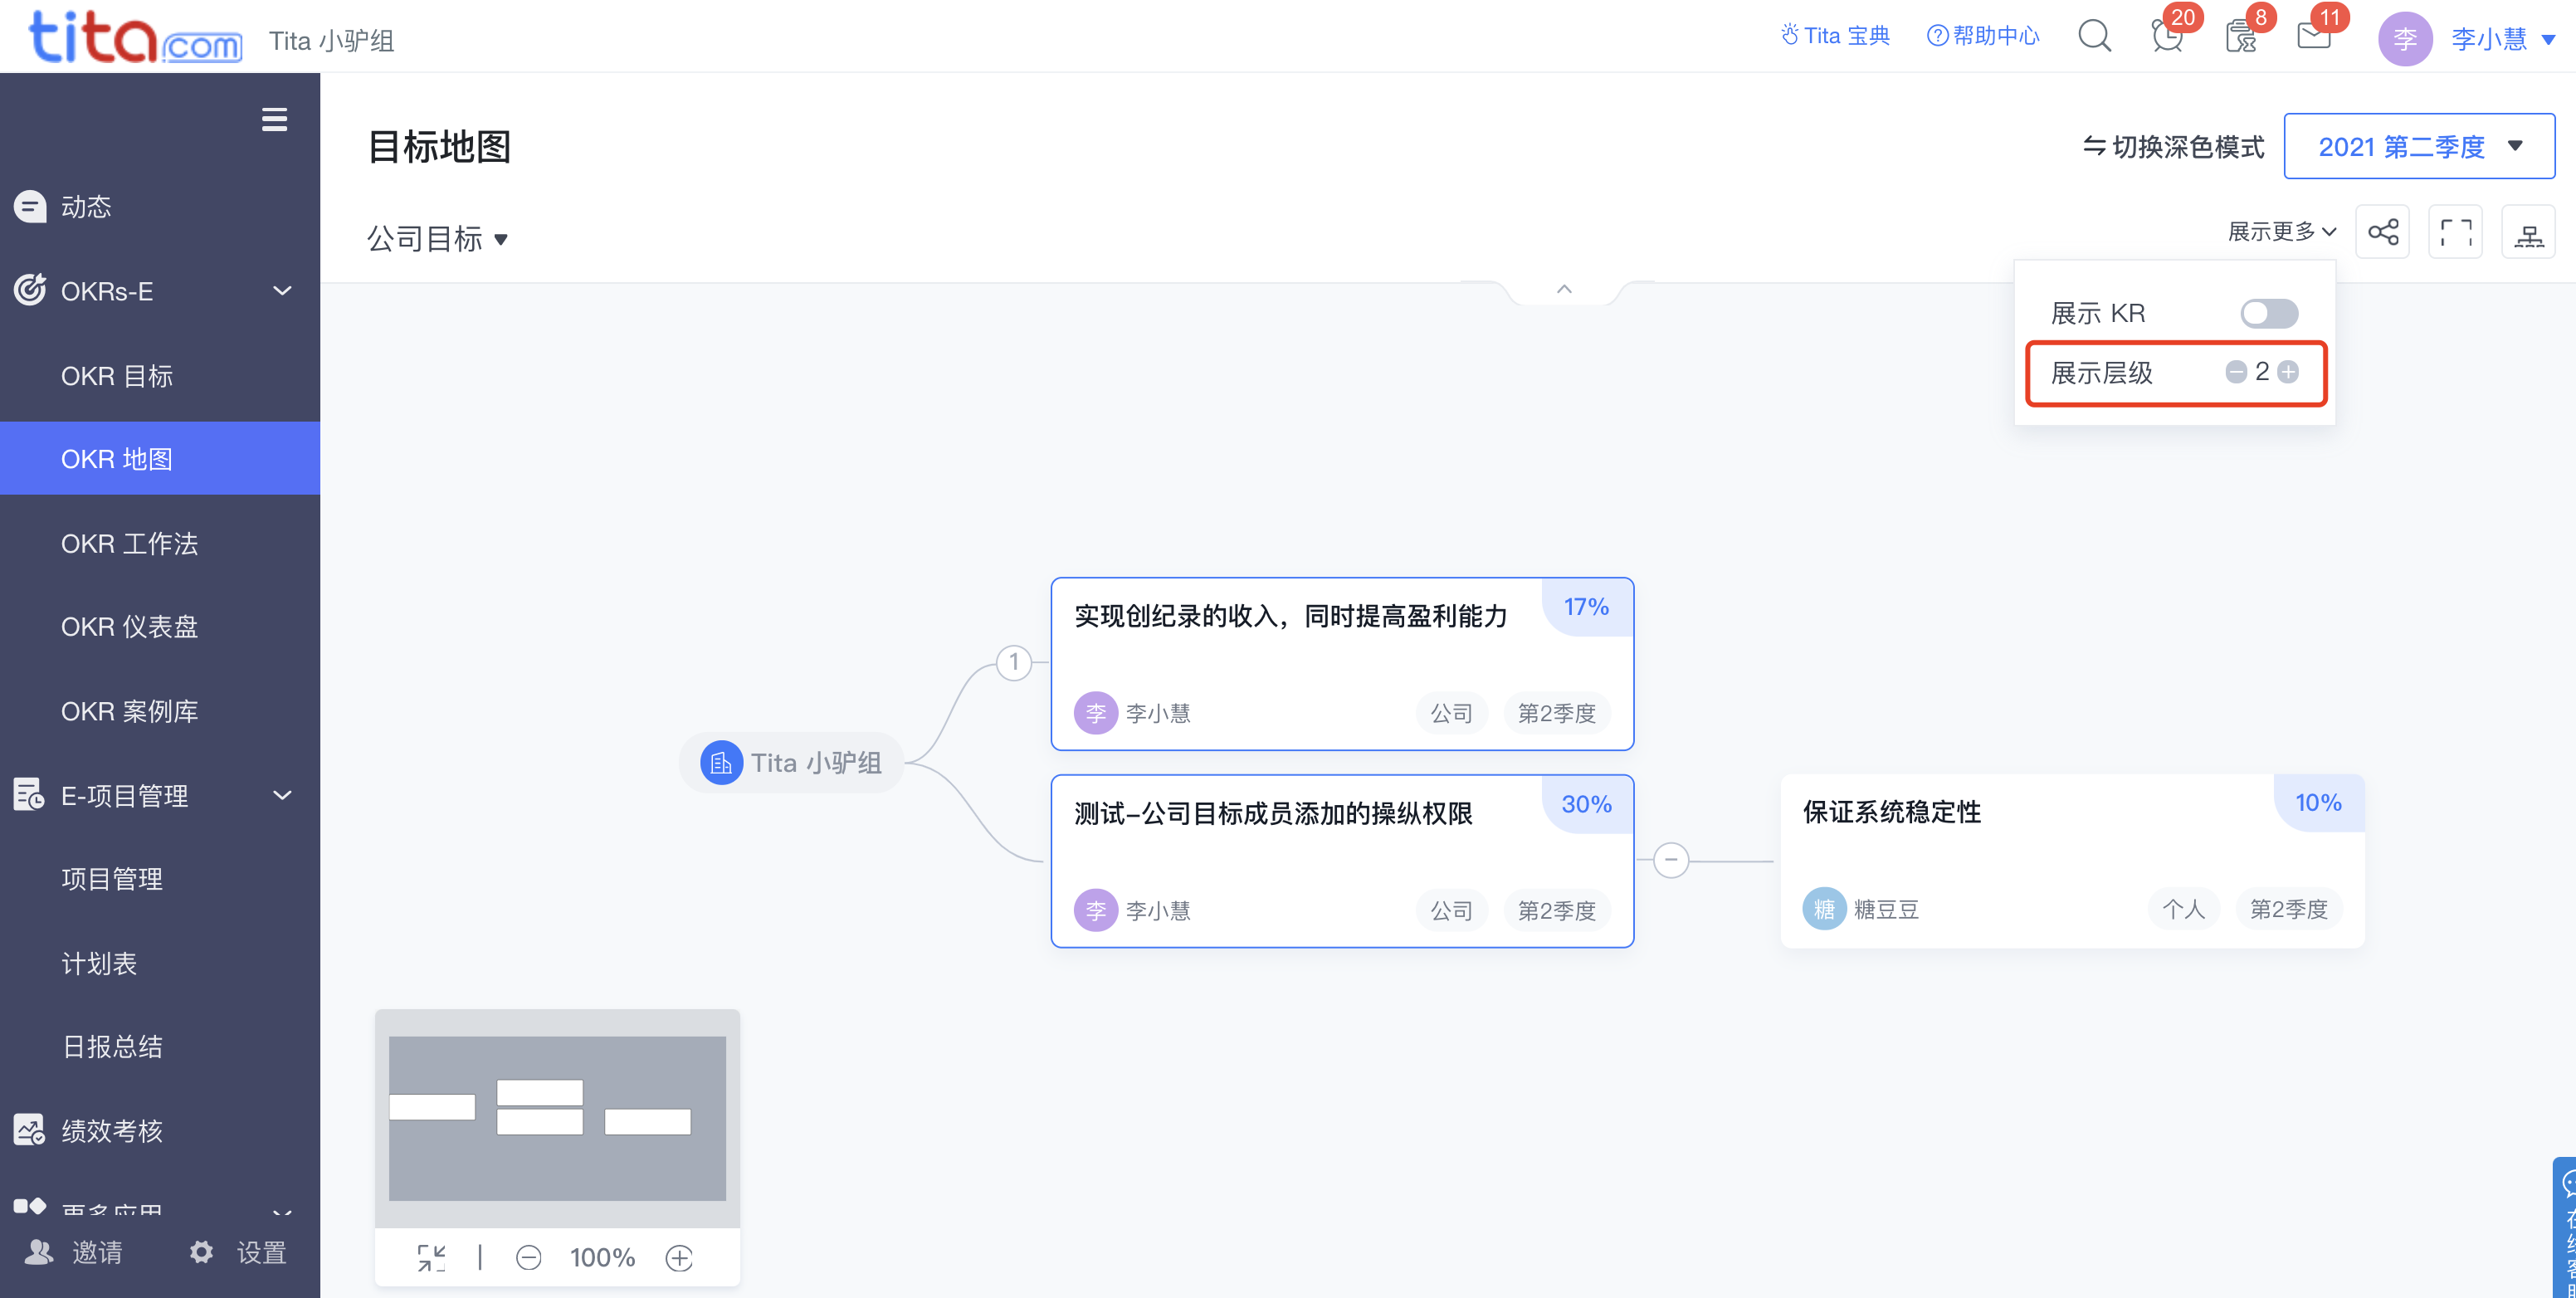Open online support widget at right edge
The image size is (2576, 1298).
[x=2564, y=1228]
